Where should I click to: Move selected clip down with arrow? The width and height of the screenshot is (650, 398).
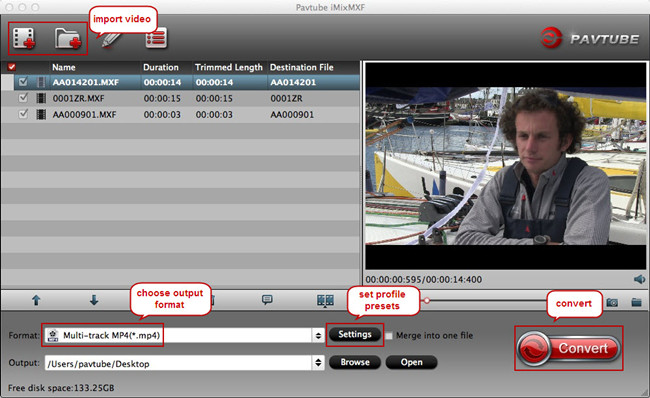point(94,300)
